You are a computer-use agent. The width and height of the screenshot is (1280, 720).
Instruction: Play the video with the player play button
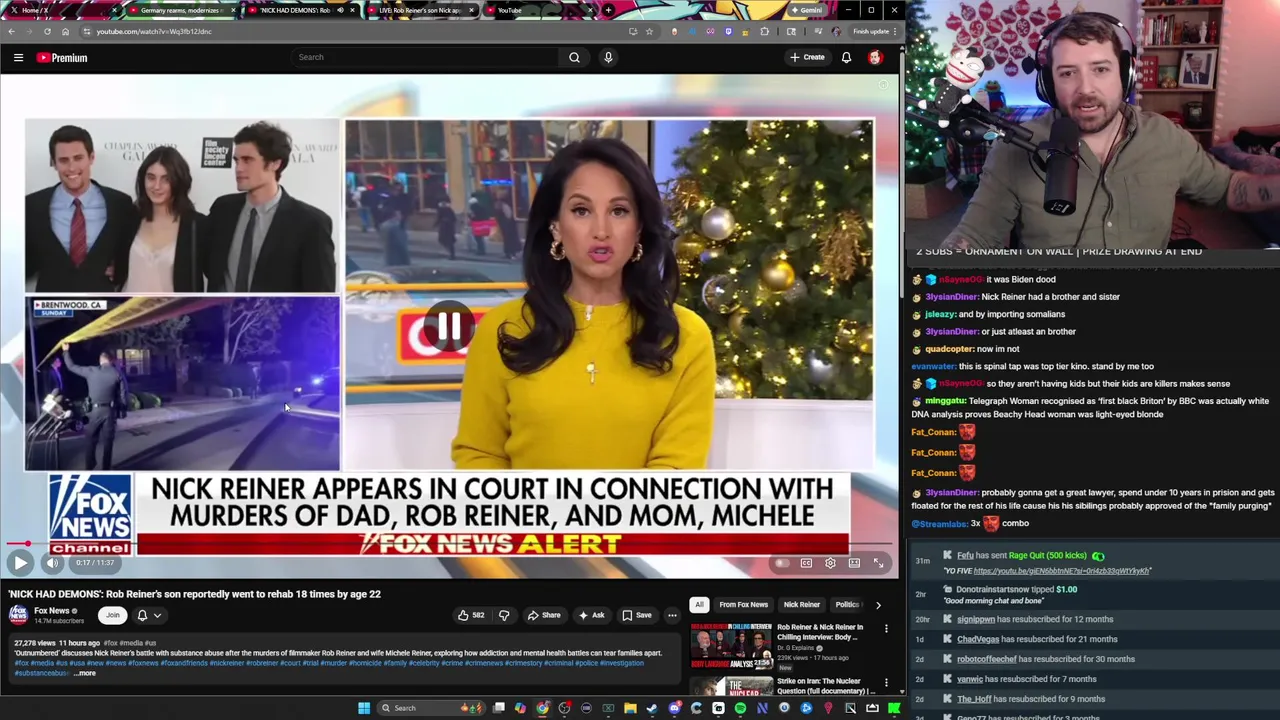20,563
